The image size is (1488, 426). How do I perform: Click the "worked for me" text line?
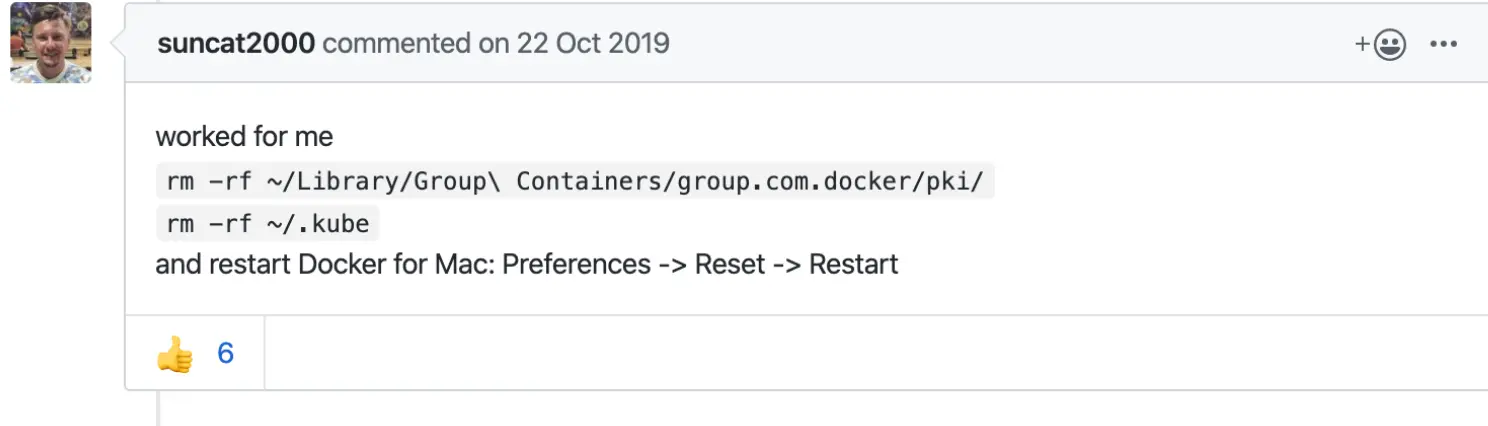(x=245, y=136)
